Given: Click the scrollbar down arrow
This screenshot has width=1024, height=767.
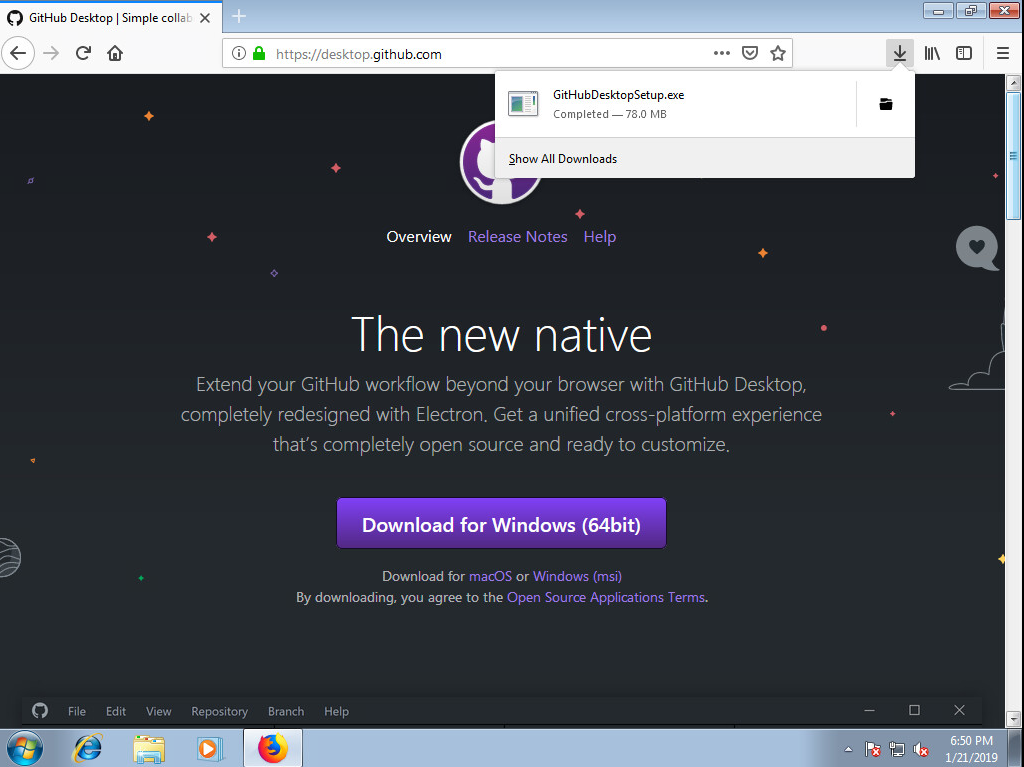Looking at the screenshot, I should tap(1014, 719).
